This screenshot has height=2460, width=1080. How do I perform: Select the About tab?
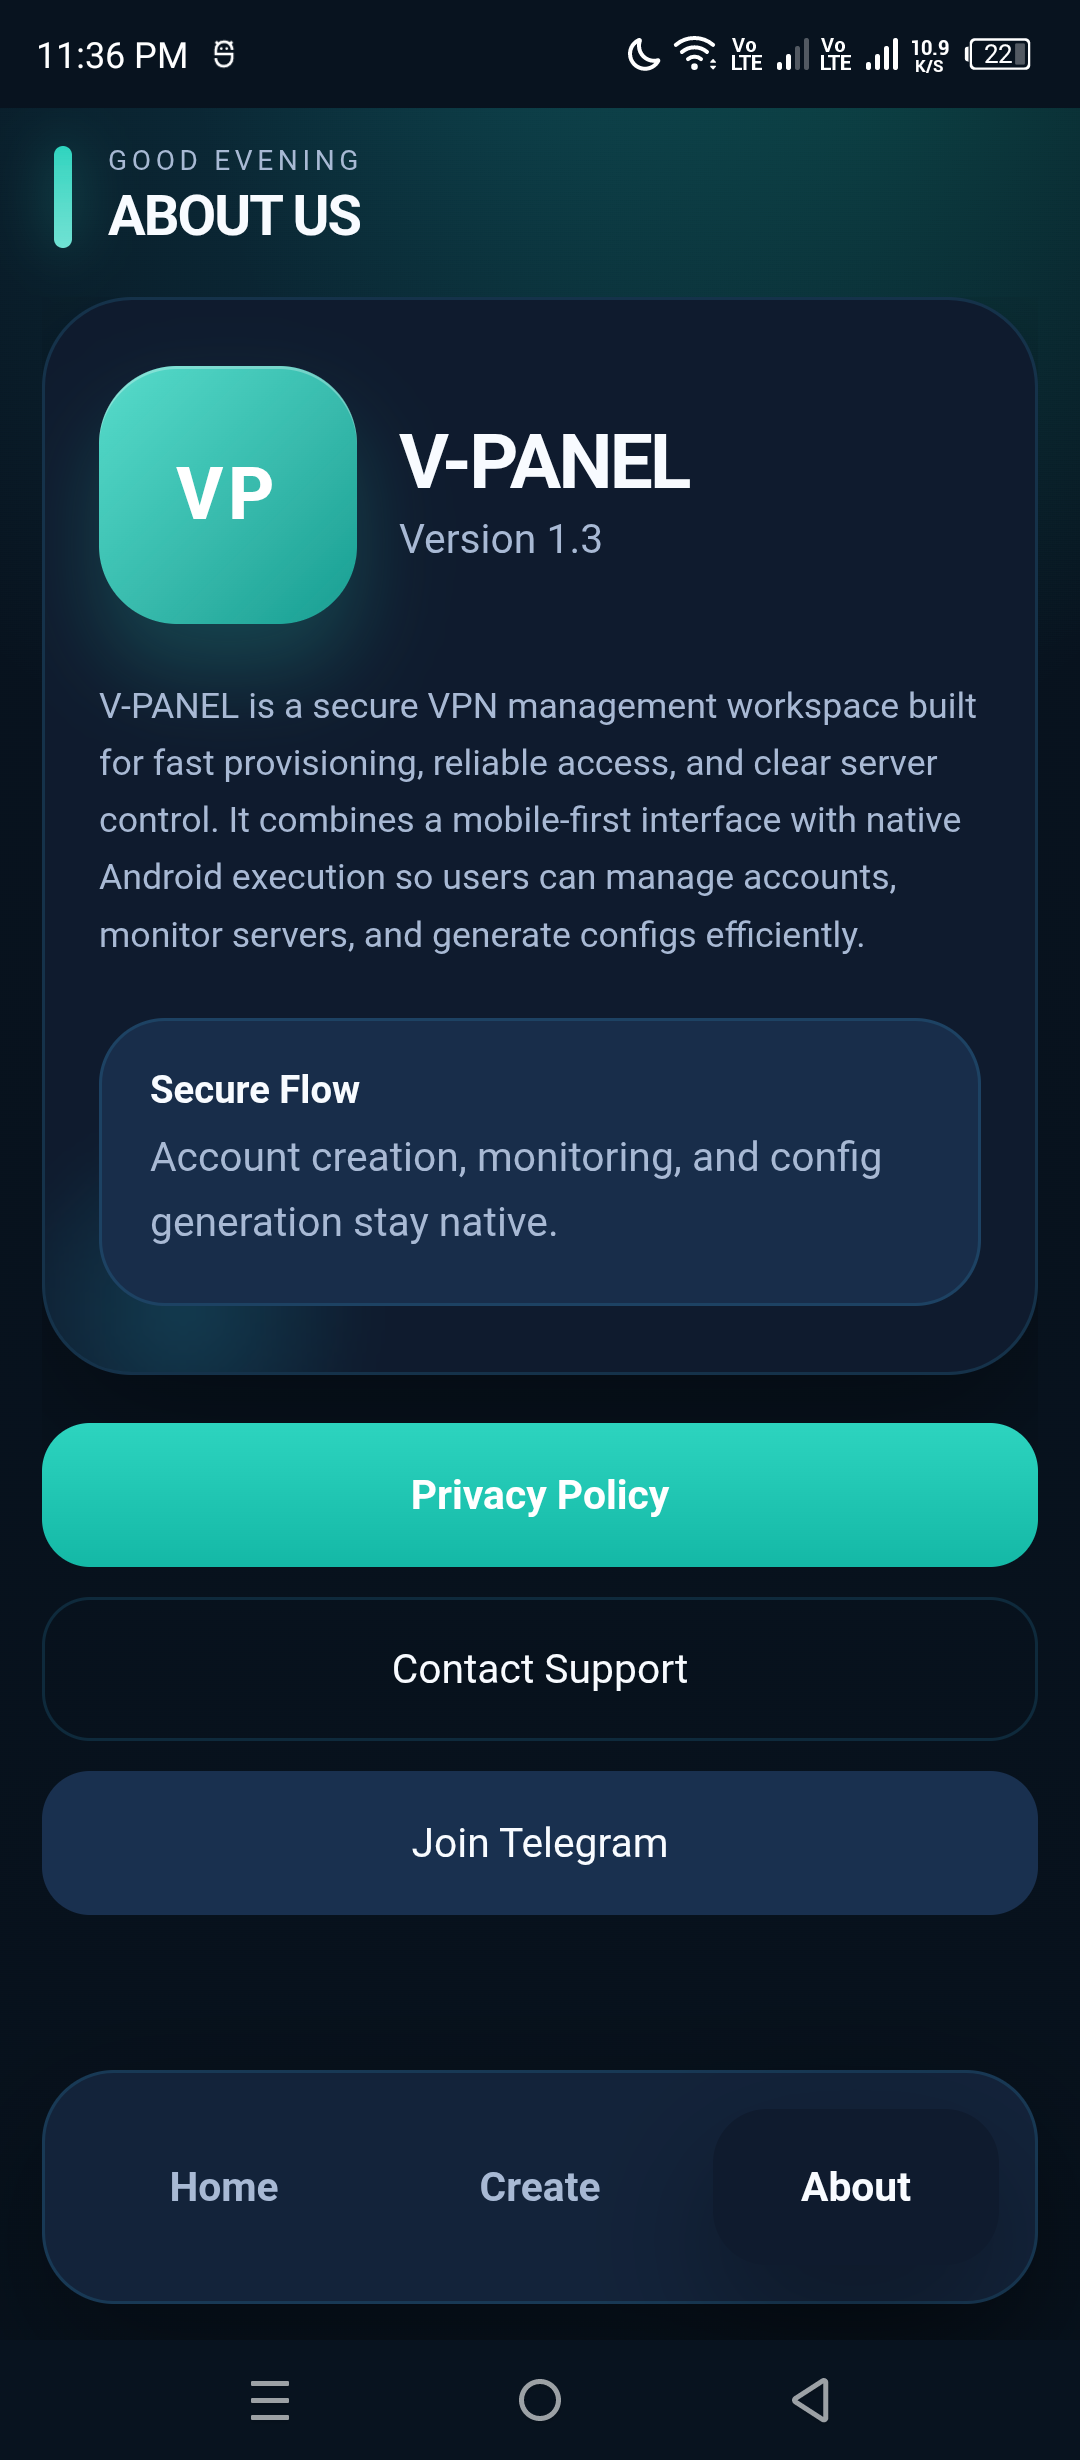(856, 2186)
